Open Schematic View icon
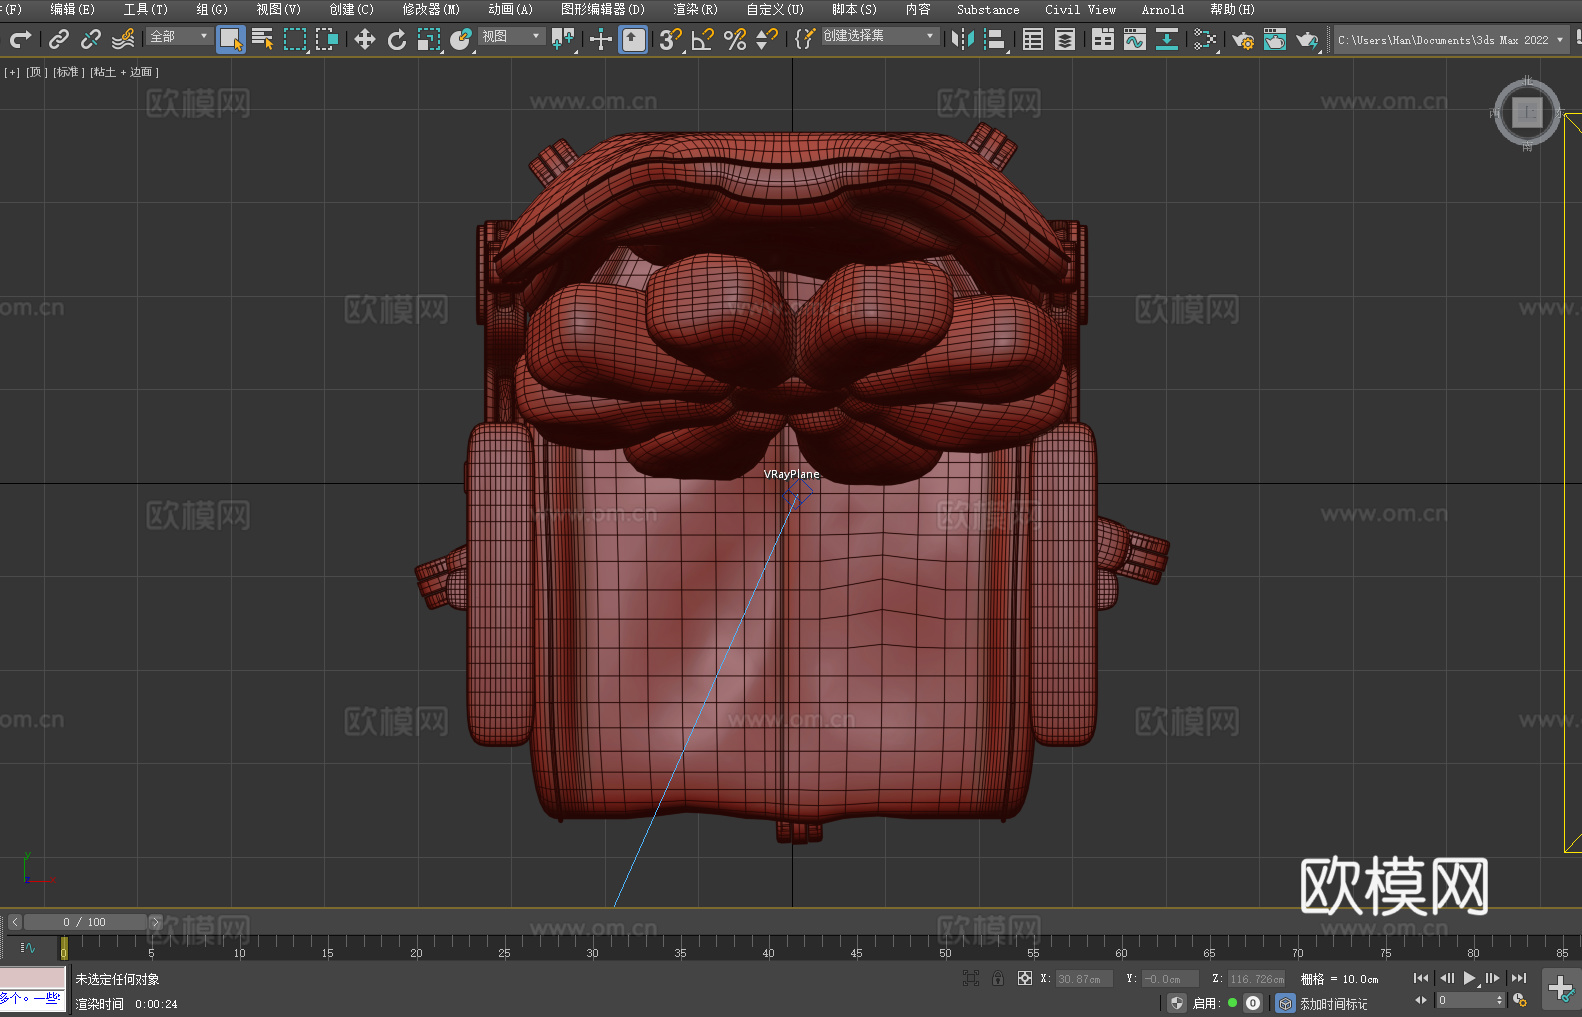The image size is (1582, 1017). click(x=1167, y=39)
